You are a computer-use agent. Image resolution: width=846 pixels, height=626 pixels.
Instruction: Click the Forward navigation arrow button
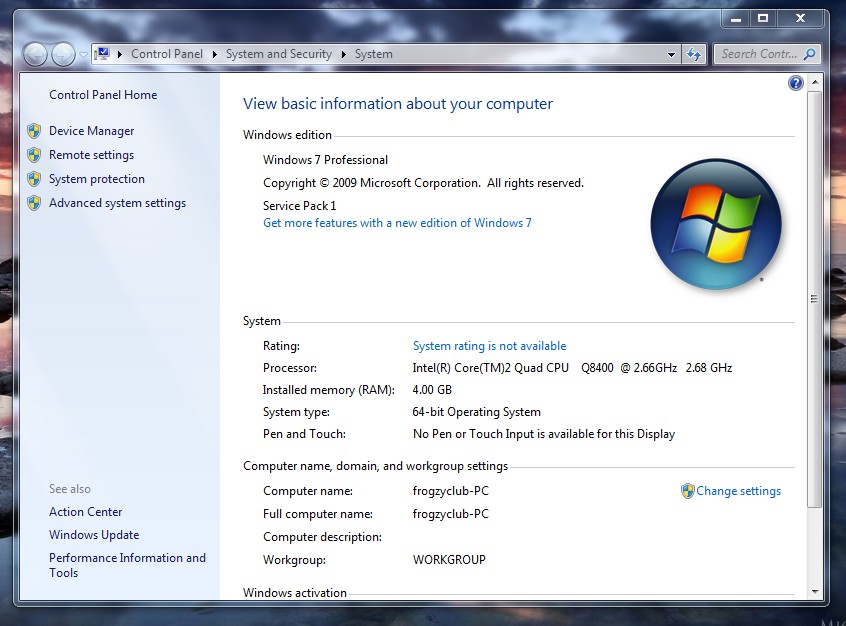[x=63, y=55]
